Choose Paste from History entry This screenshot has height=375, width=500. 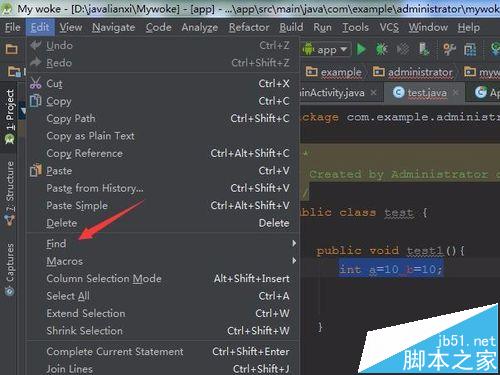point(163,188)
